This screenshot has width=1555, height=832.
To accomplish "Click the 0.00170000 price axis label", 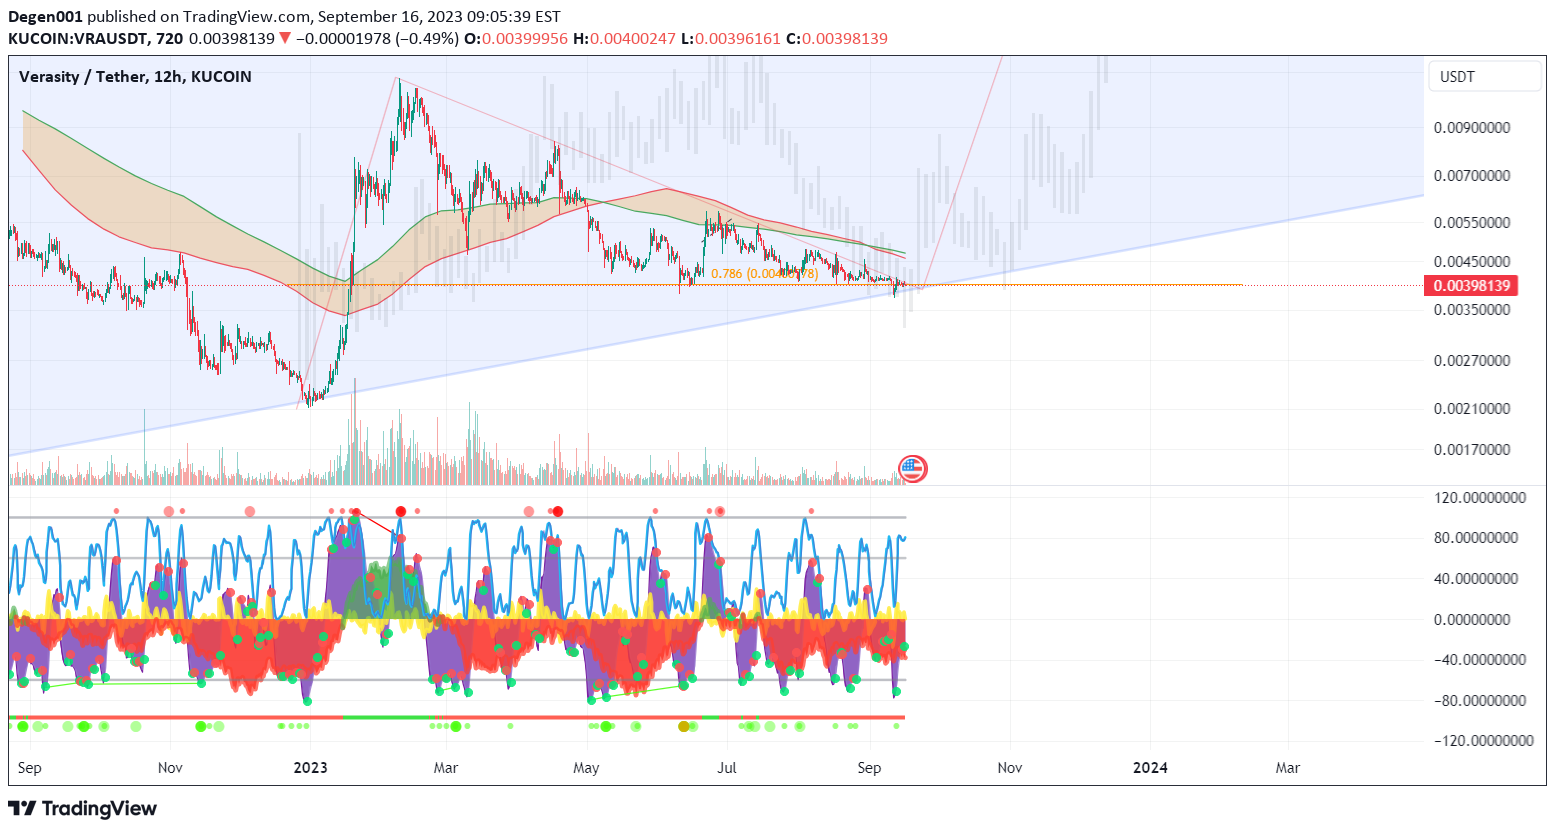I will tap(1472, 450).
